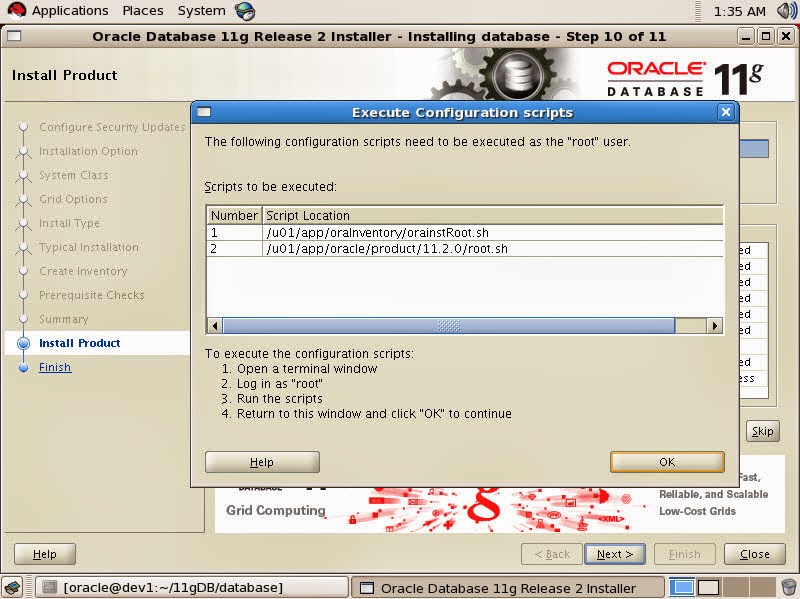This screenshot has height=599, width=800.
Task: Maximize the Oracle installer window
Action: tap(766, 36)
